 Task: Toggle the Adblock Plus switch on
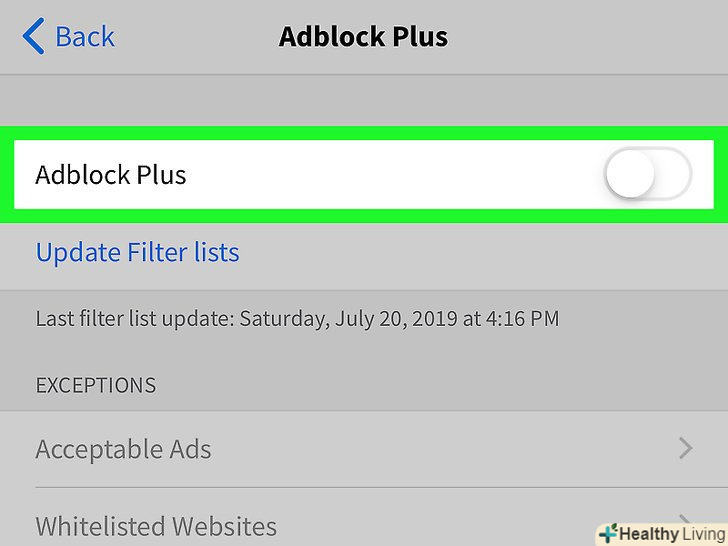[647, 176]
